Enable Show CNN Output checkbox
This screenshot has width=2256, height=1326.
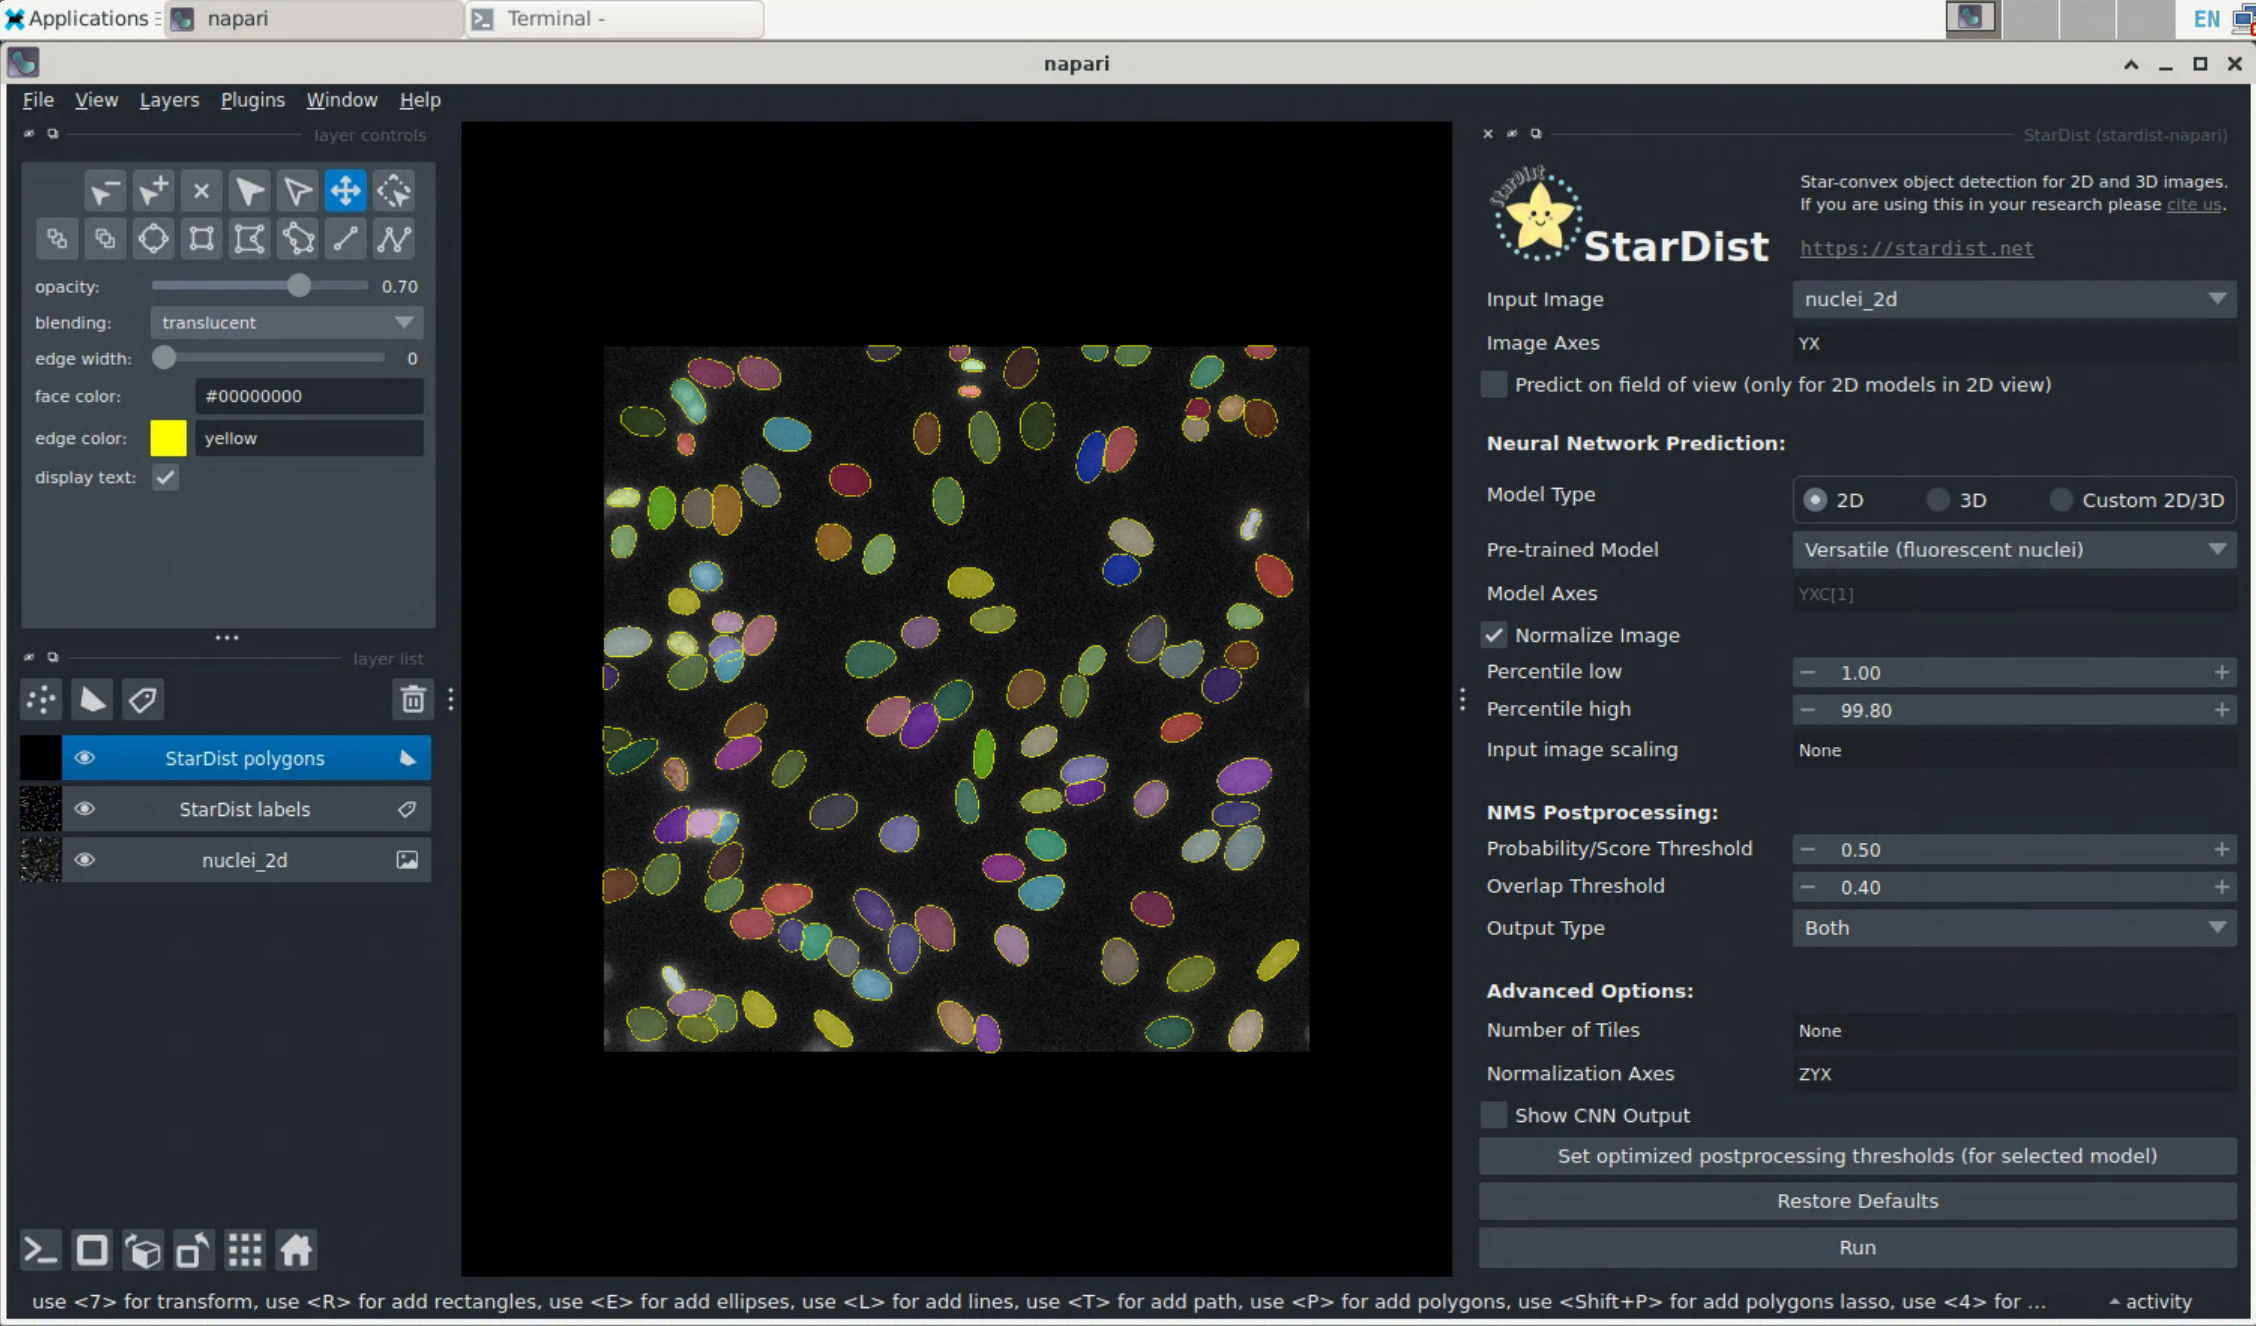point(1494,1115)
